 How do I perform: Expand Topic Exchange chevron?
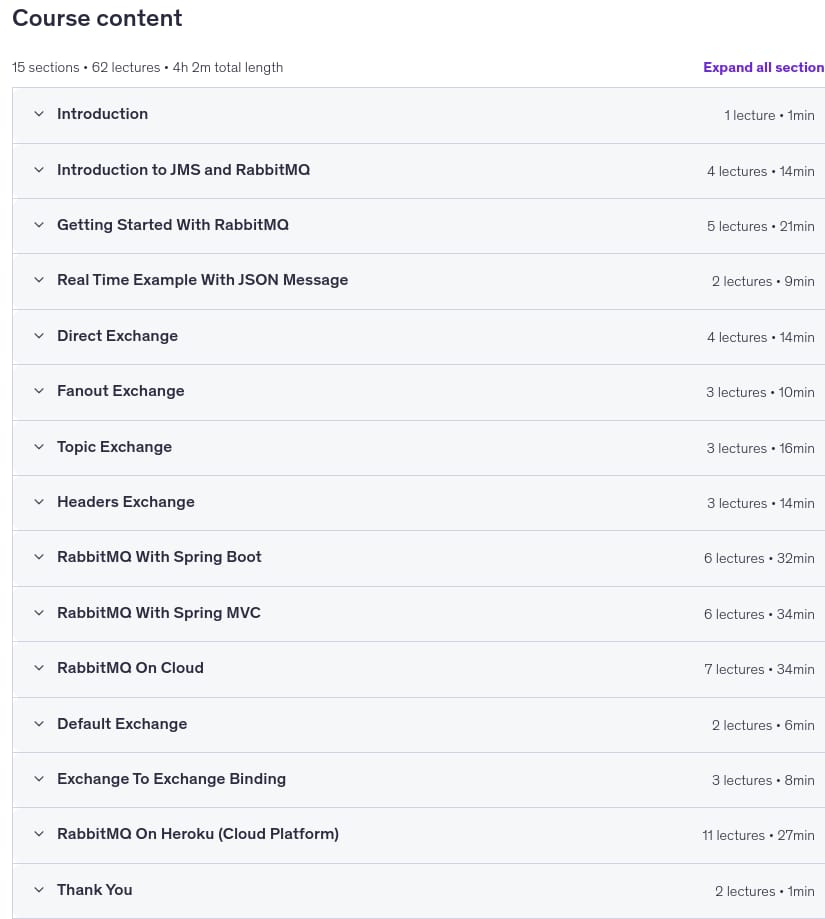pyautogui.click(x=39, y=447)
